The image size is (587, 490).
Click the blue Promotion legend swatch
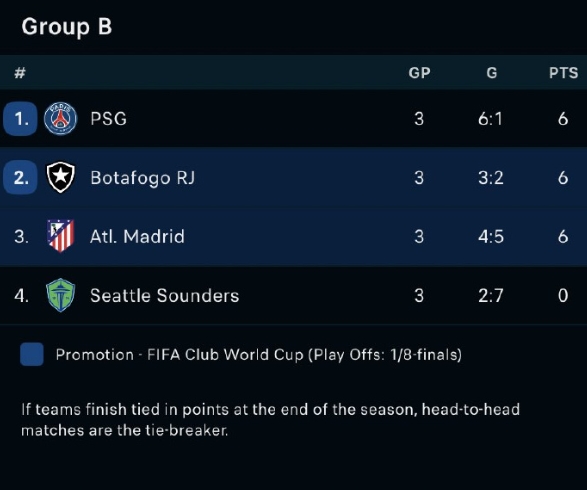(32, 354)
